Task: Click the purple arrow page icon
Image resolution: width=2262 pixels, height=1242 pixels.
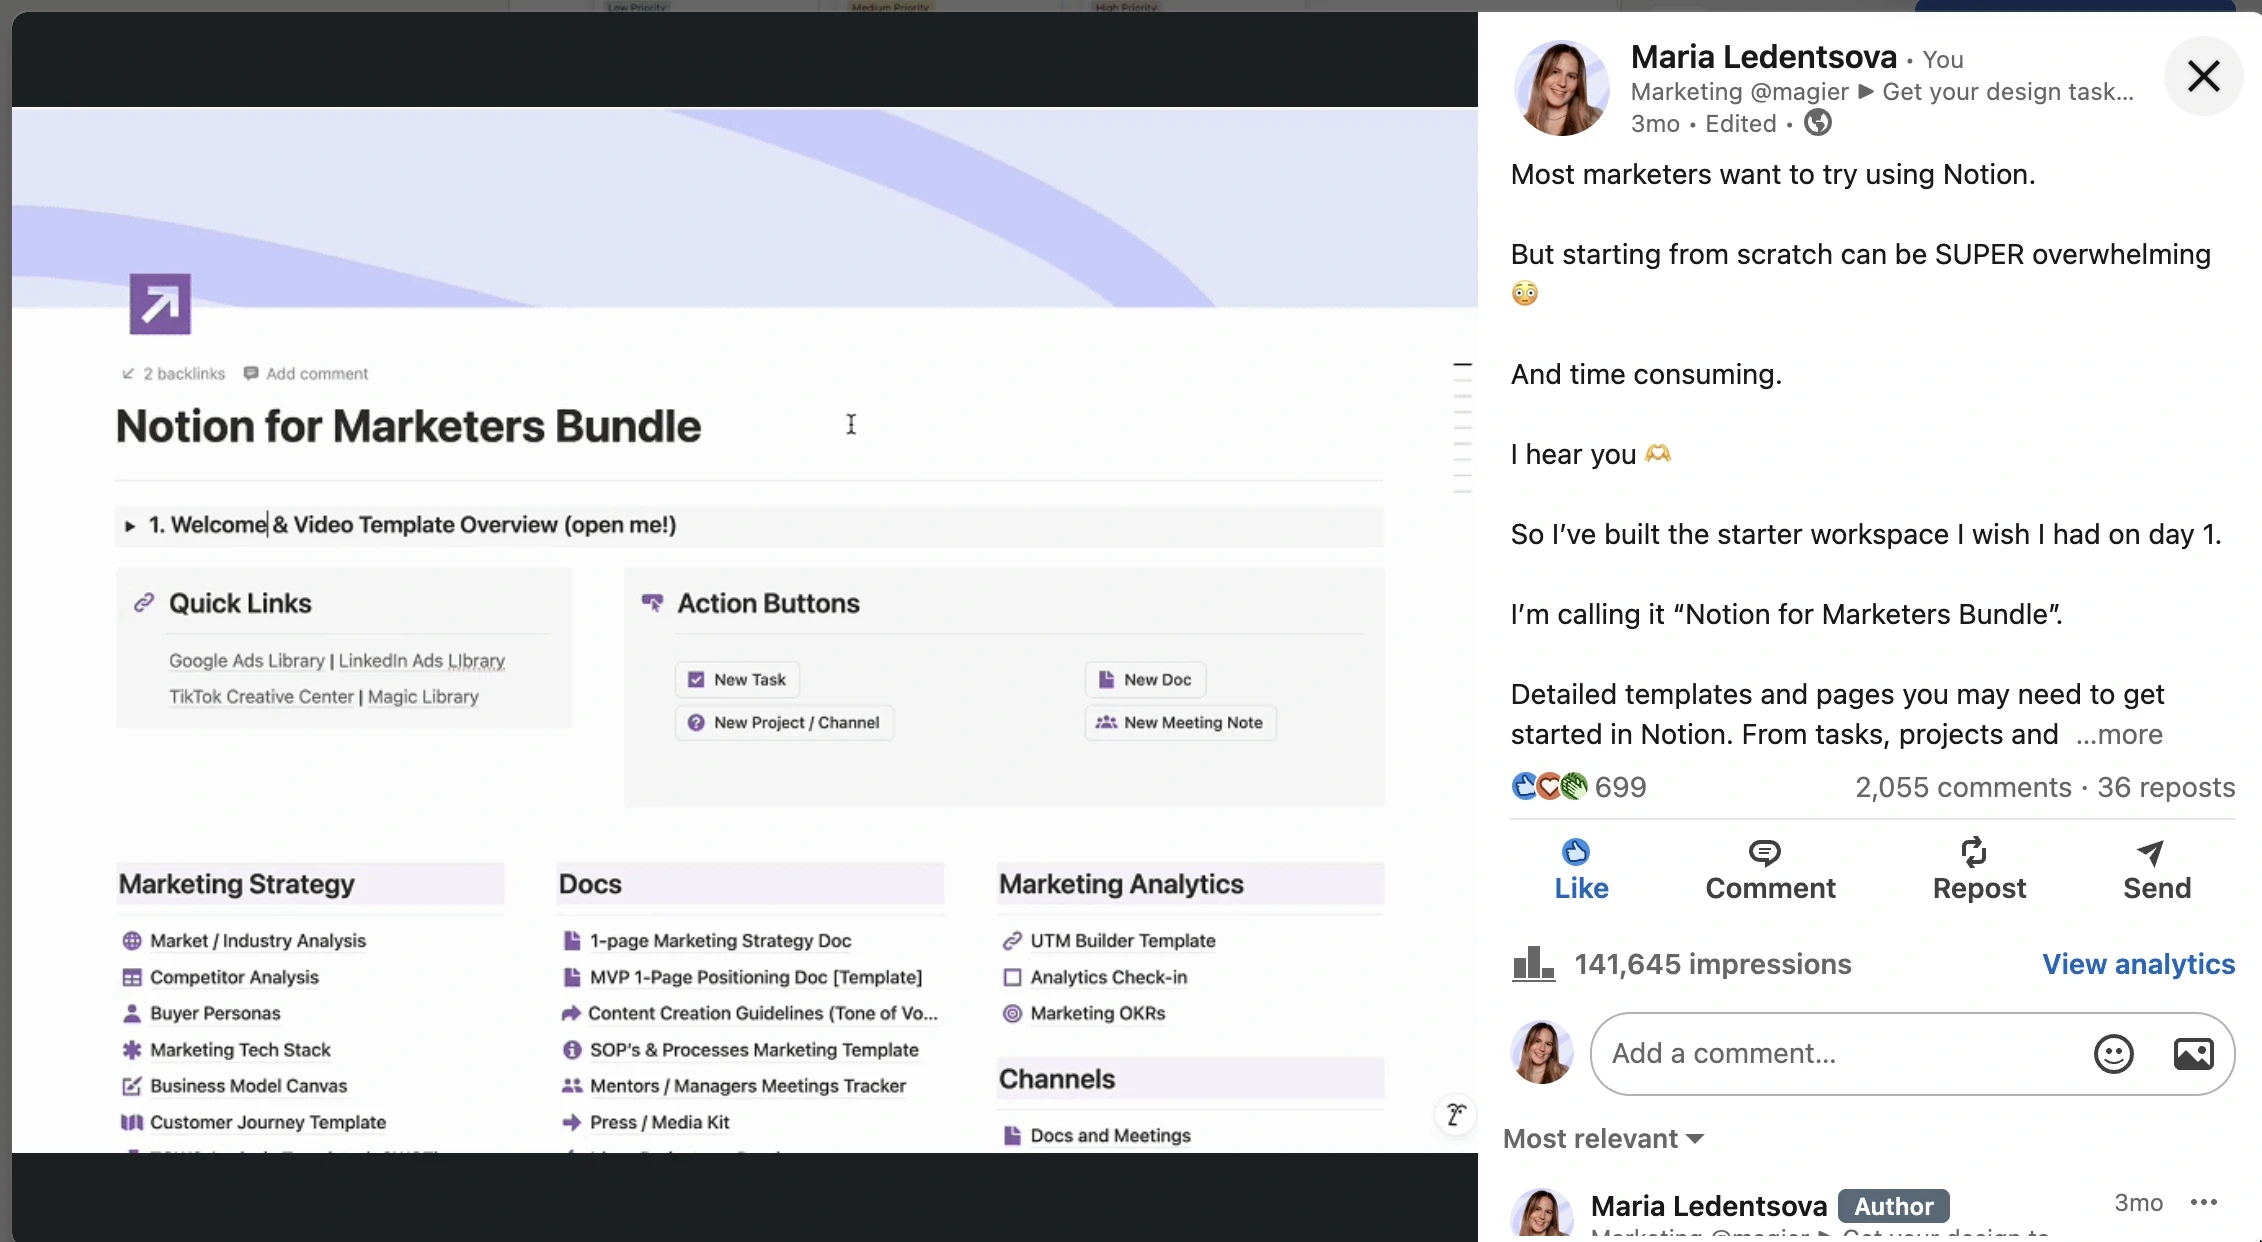Action: point(160,304)
